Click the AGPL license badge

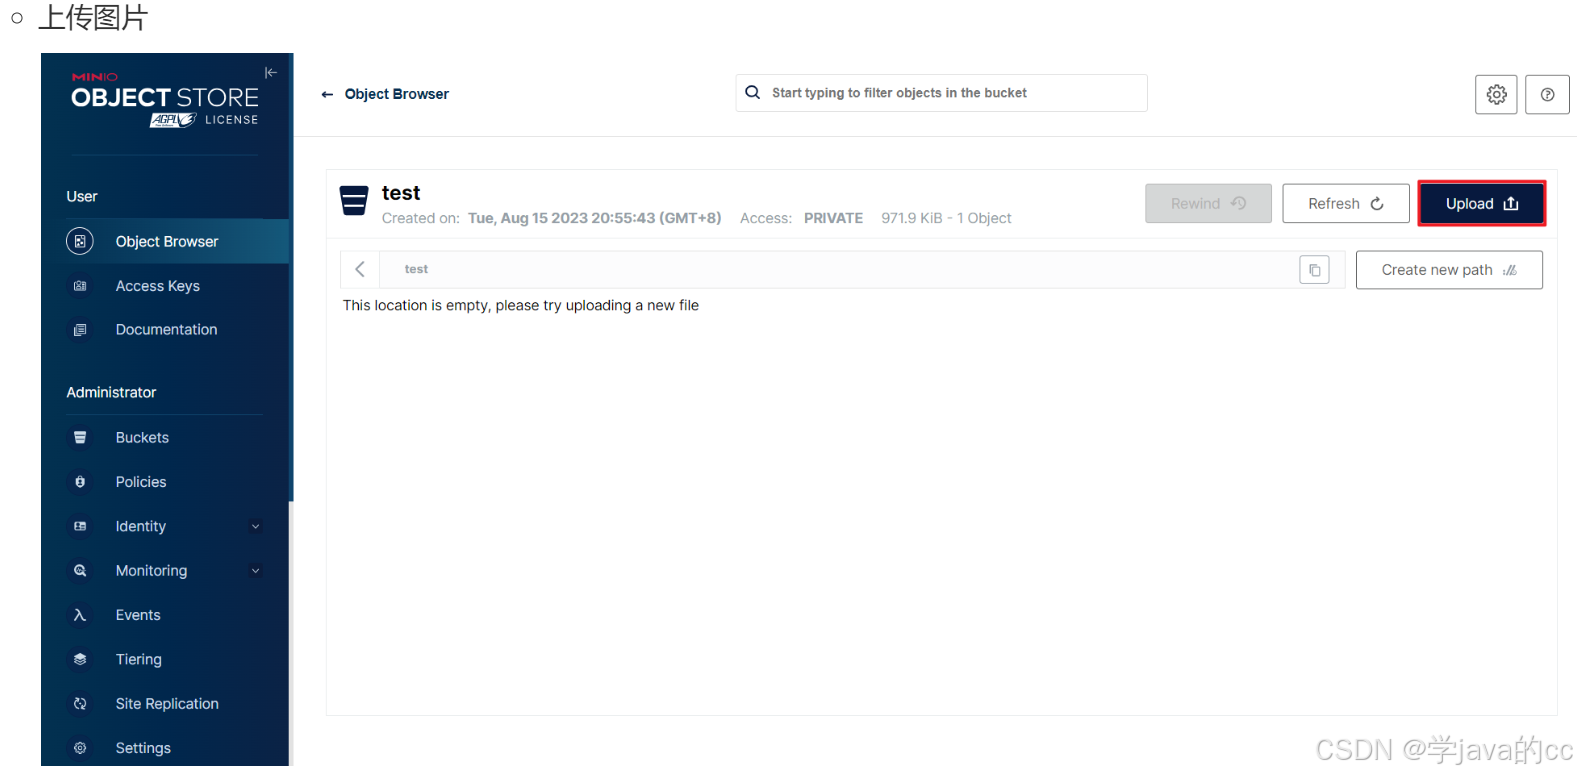point(173,120)
